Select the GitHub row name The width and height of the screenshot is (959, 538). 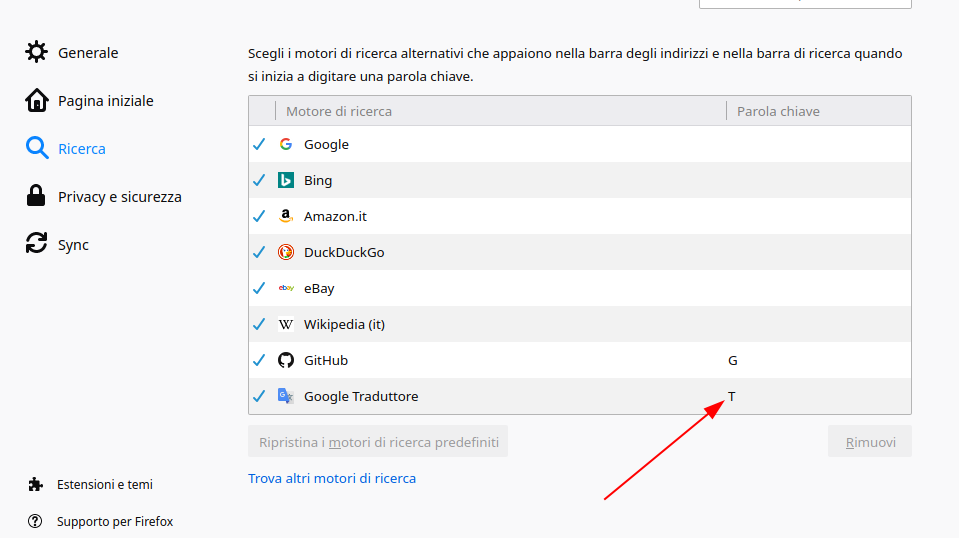click(326, 360)
